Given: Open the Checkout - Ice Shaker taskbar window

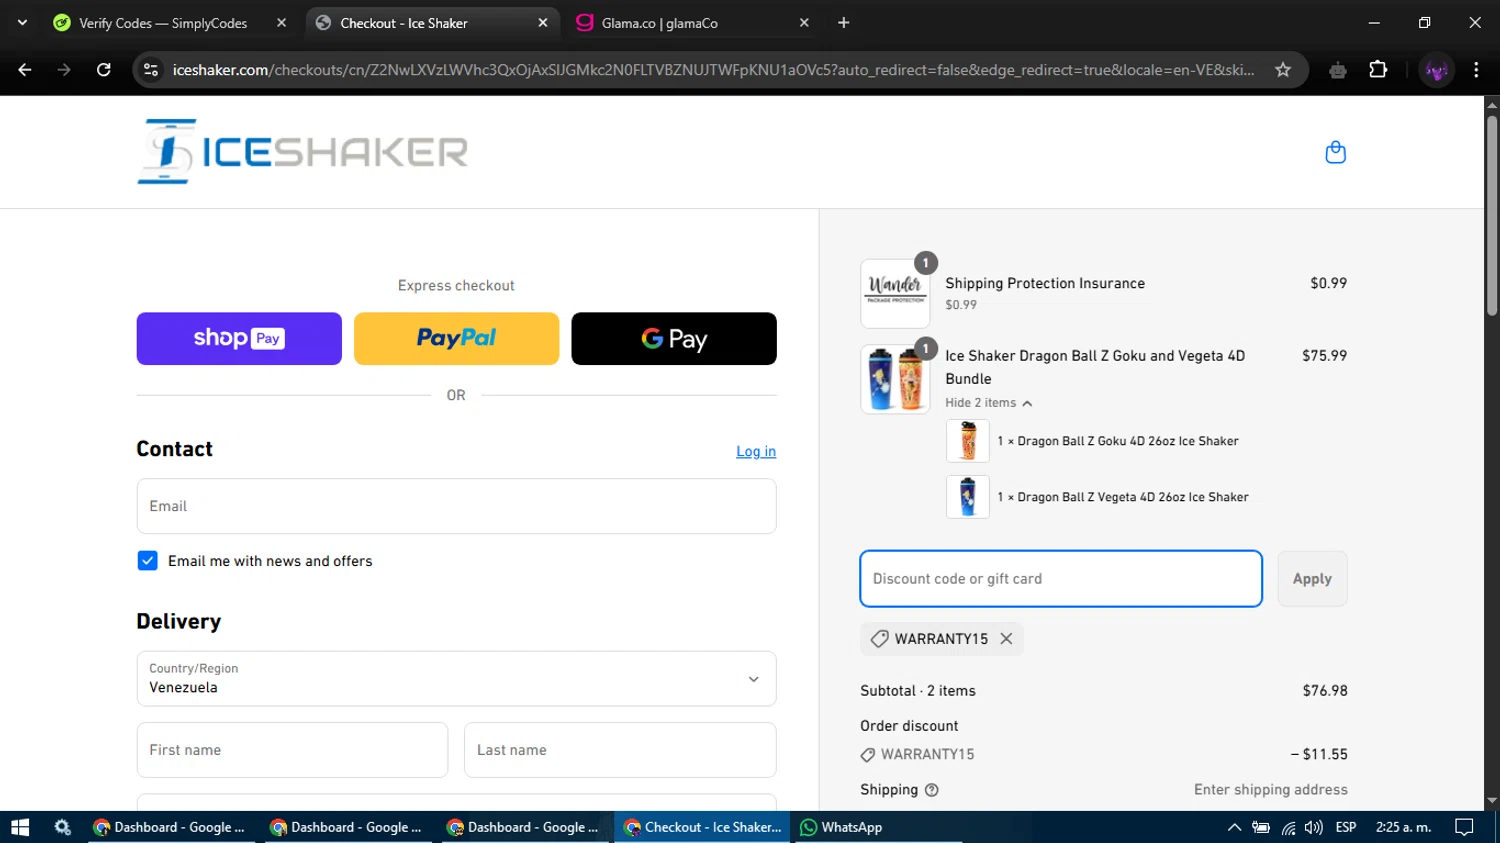Looking at the screenshot, I should tap(702, 827).
